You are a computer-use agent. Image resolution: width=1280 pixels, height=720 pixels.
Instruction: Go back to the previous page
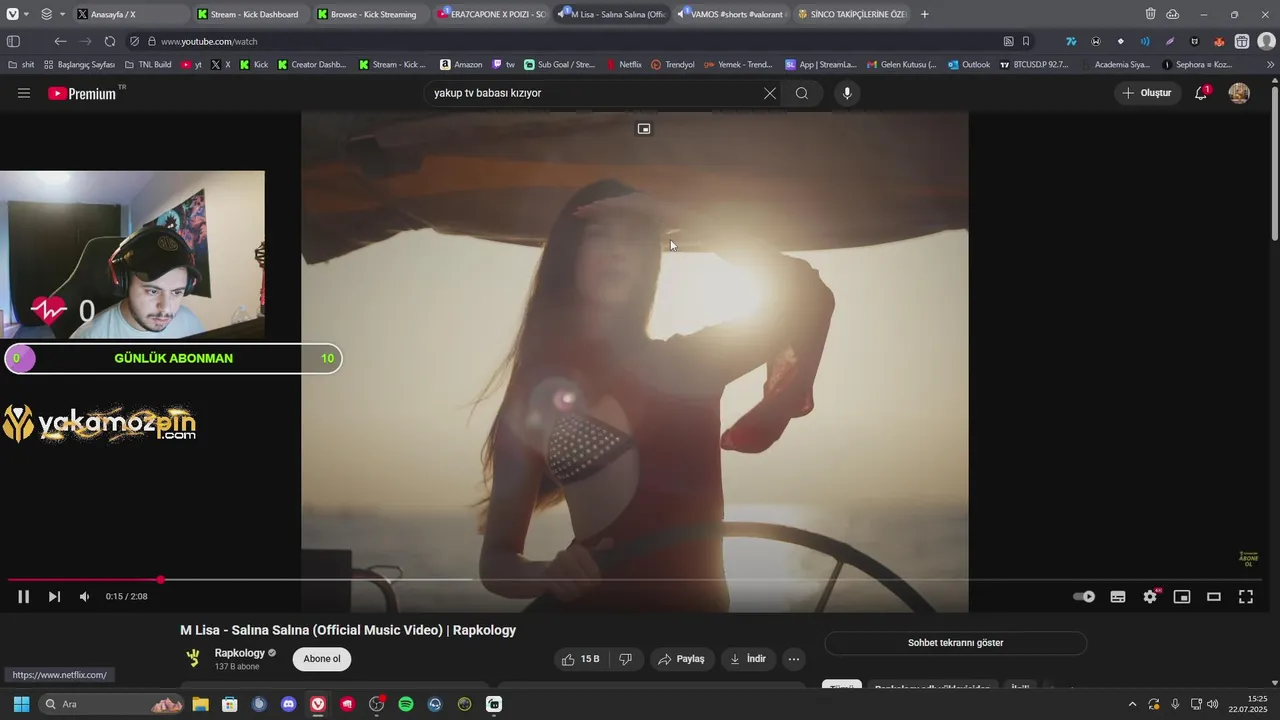60,41
